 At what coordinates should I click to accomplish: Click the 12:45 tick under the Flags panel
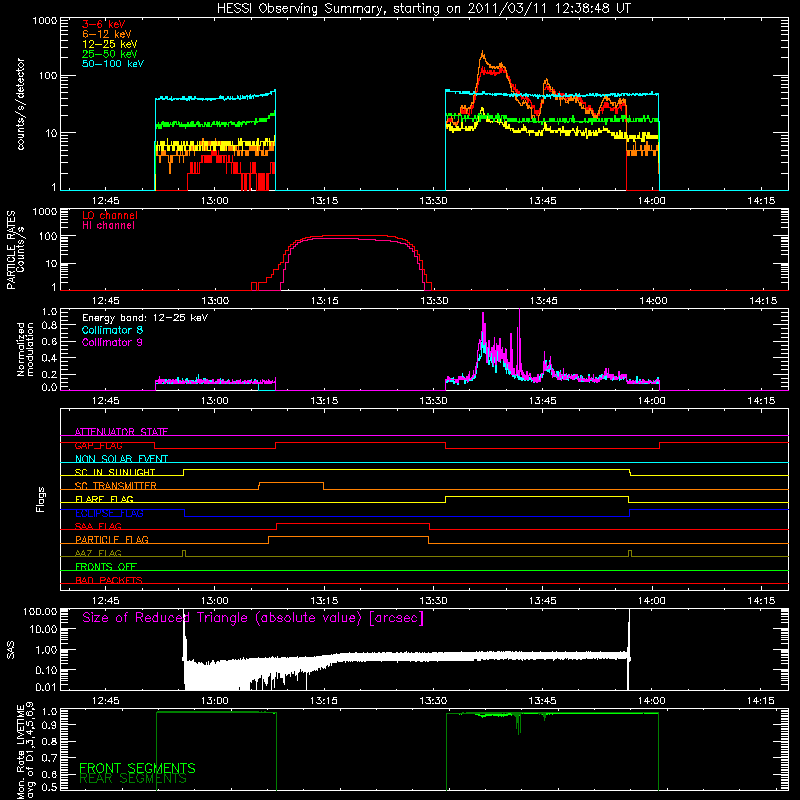coord(105,601)
